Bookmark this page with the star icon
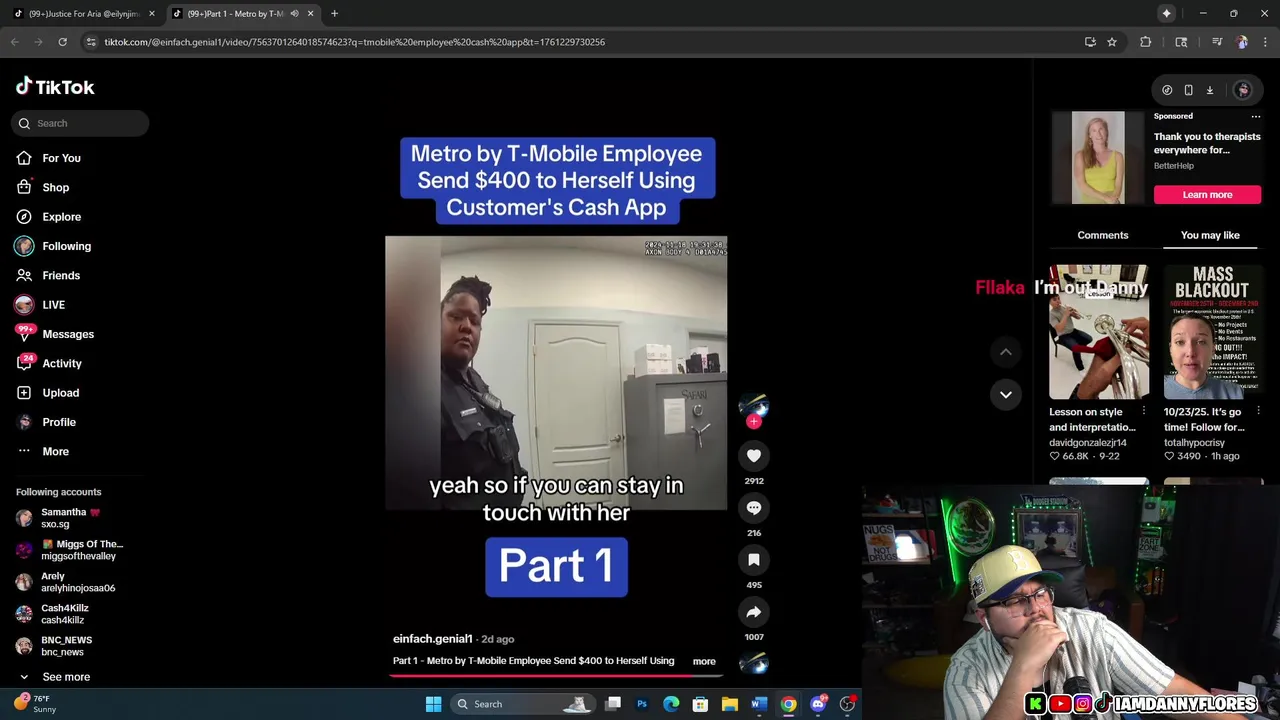1280x720 pixels. click(x=1111, y=42)
